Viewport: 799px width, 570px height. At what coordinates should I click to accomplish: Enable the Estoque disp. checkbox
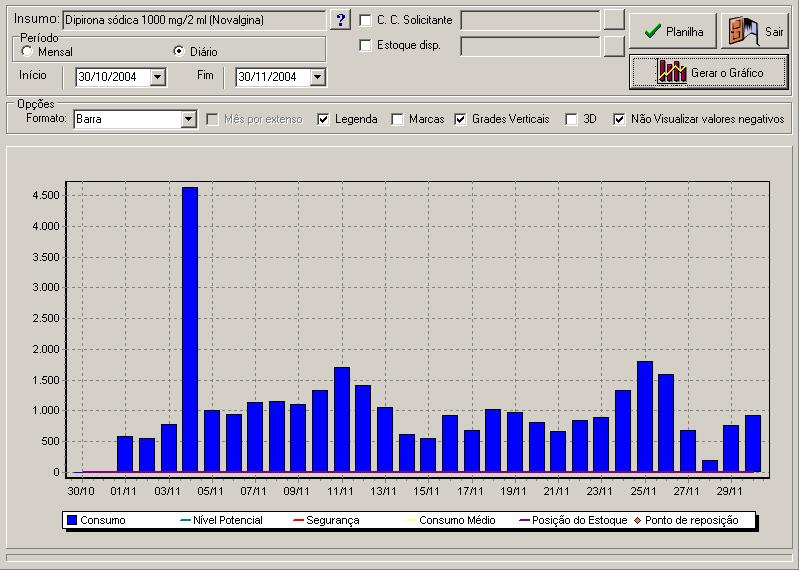click(365, 45)
